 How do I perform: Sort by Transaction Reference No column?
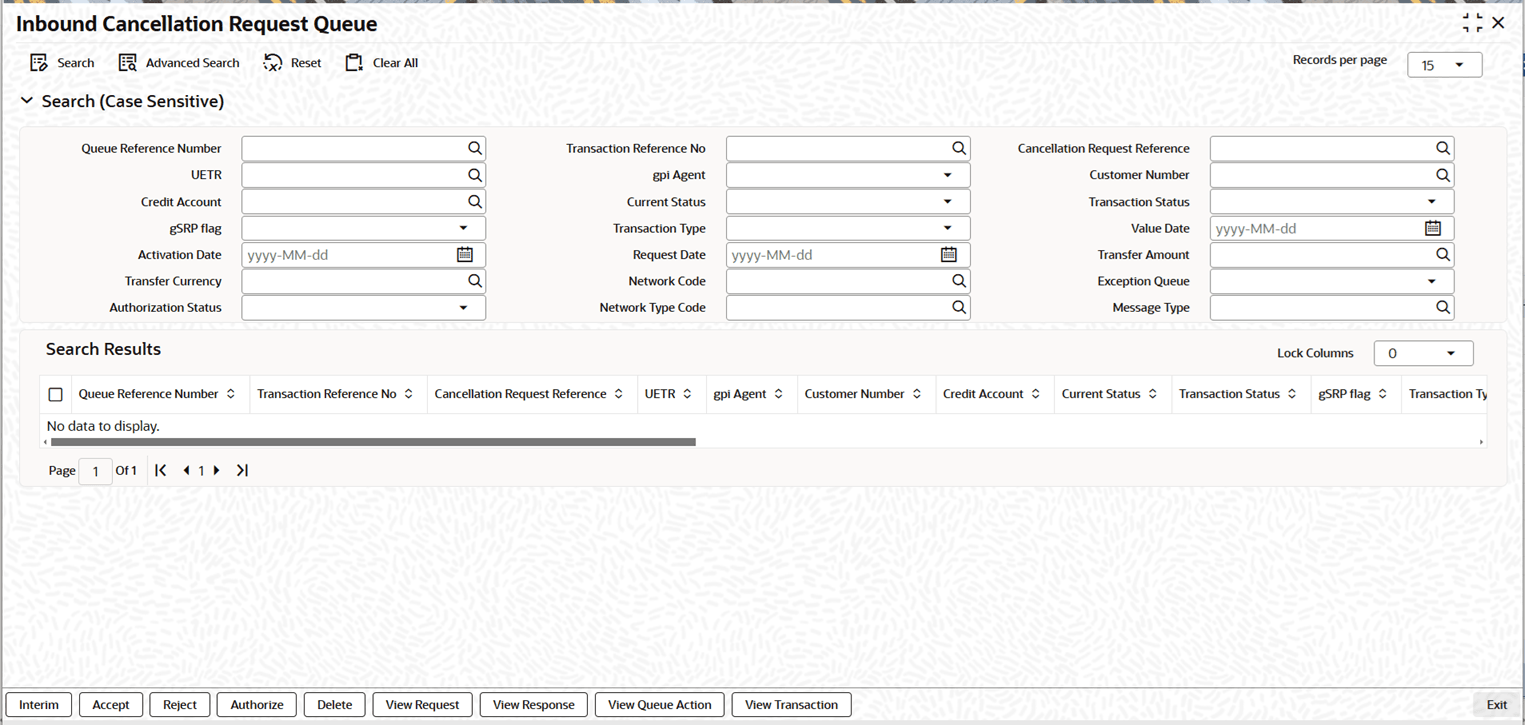[409, 394]
